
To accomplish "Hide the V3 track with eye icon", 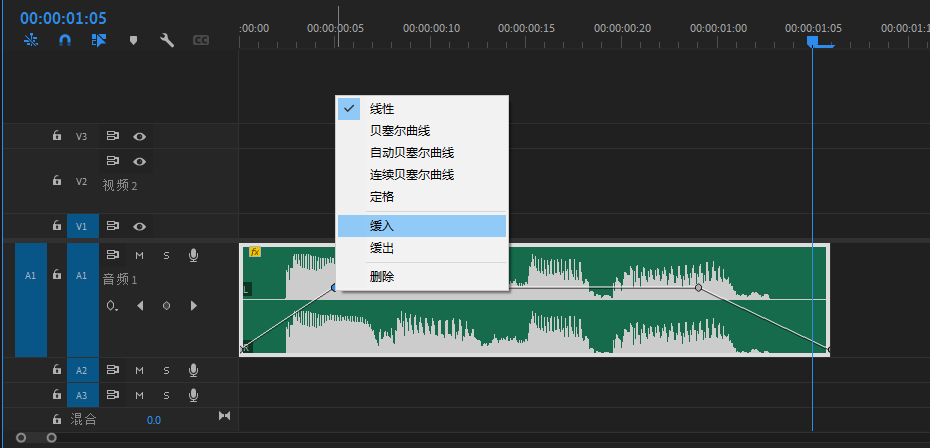I will (140, 136).
